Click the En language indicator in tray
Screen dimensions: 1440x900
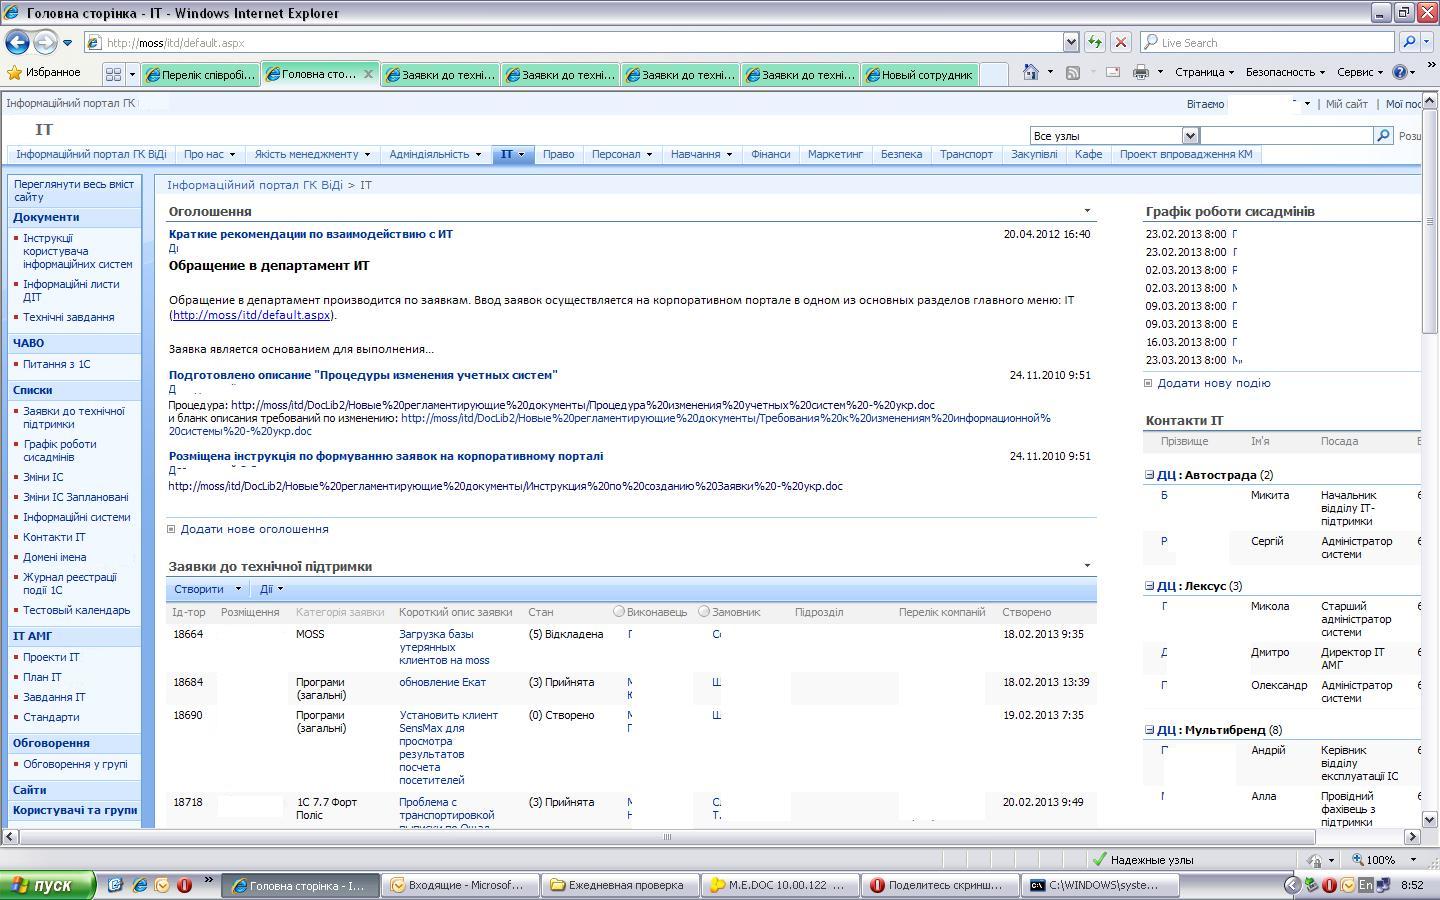pos(1366,885)
